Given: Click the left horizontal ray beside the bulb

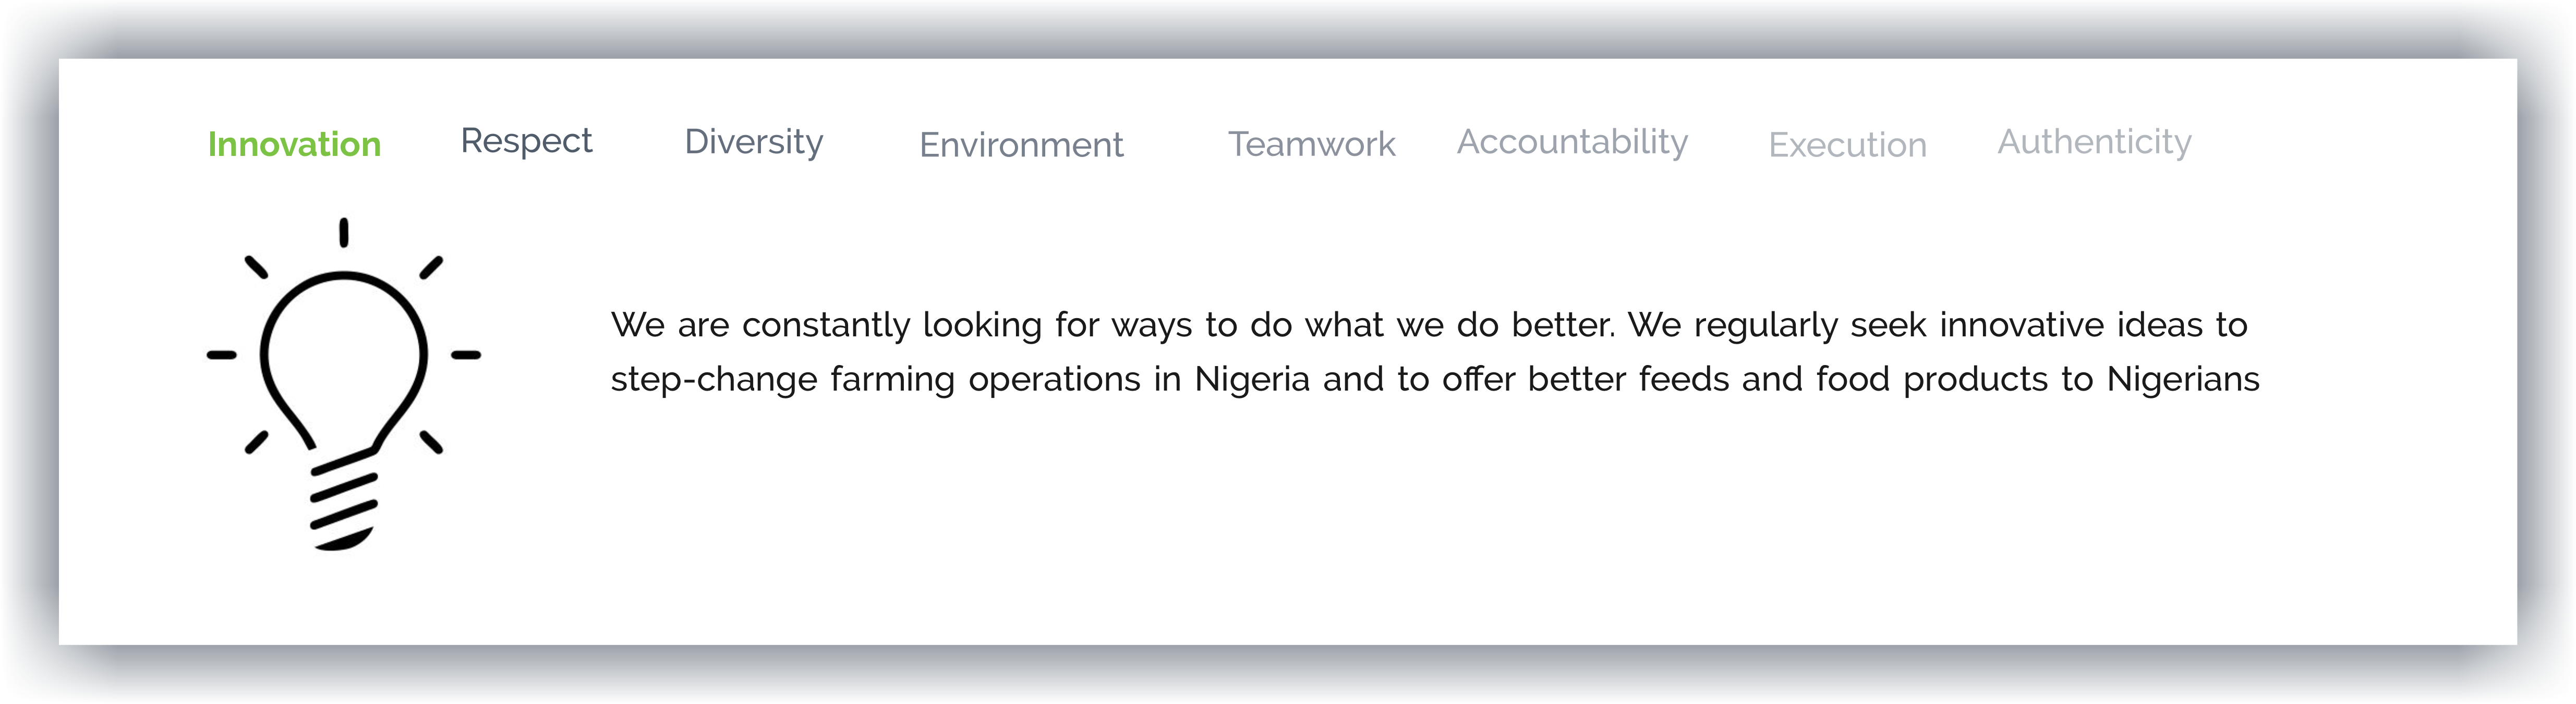Looking at the screenshot, I should (221, 355).
